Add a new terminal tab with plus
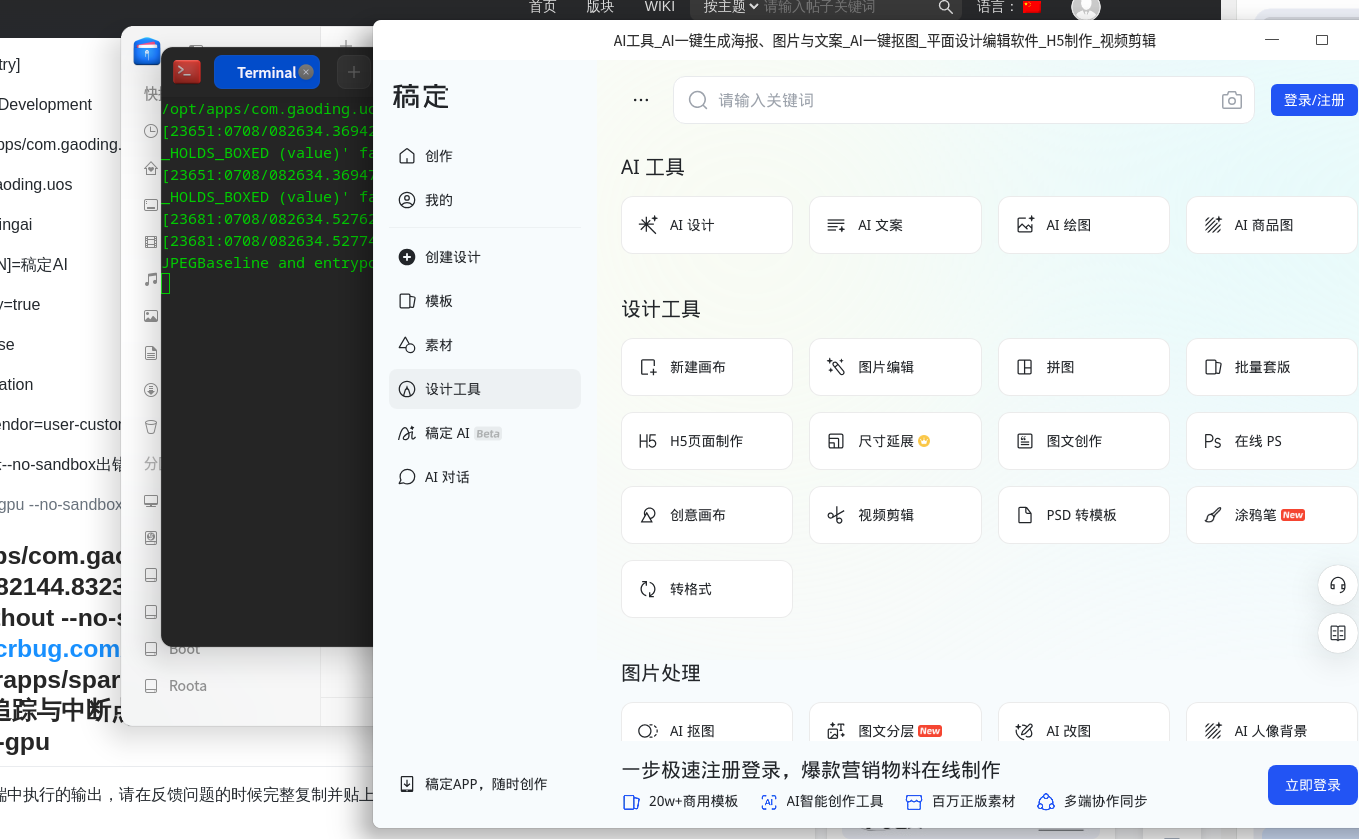This screenshot has height=839, width=1359. 353,72
